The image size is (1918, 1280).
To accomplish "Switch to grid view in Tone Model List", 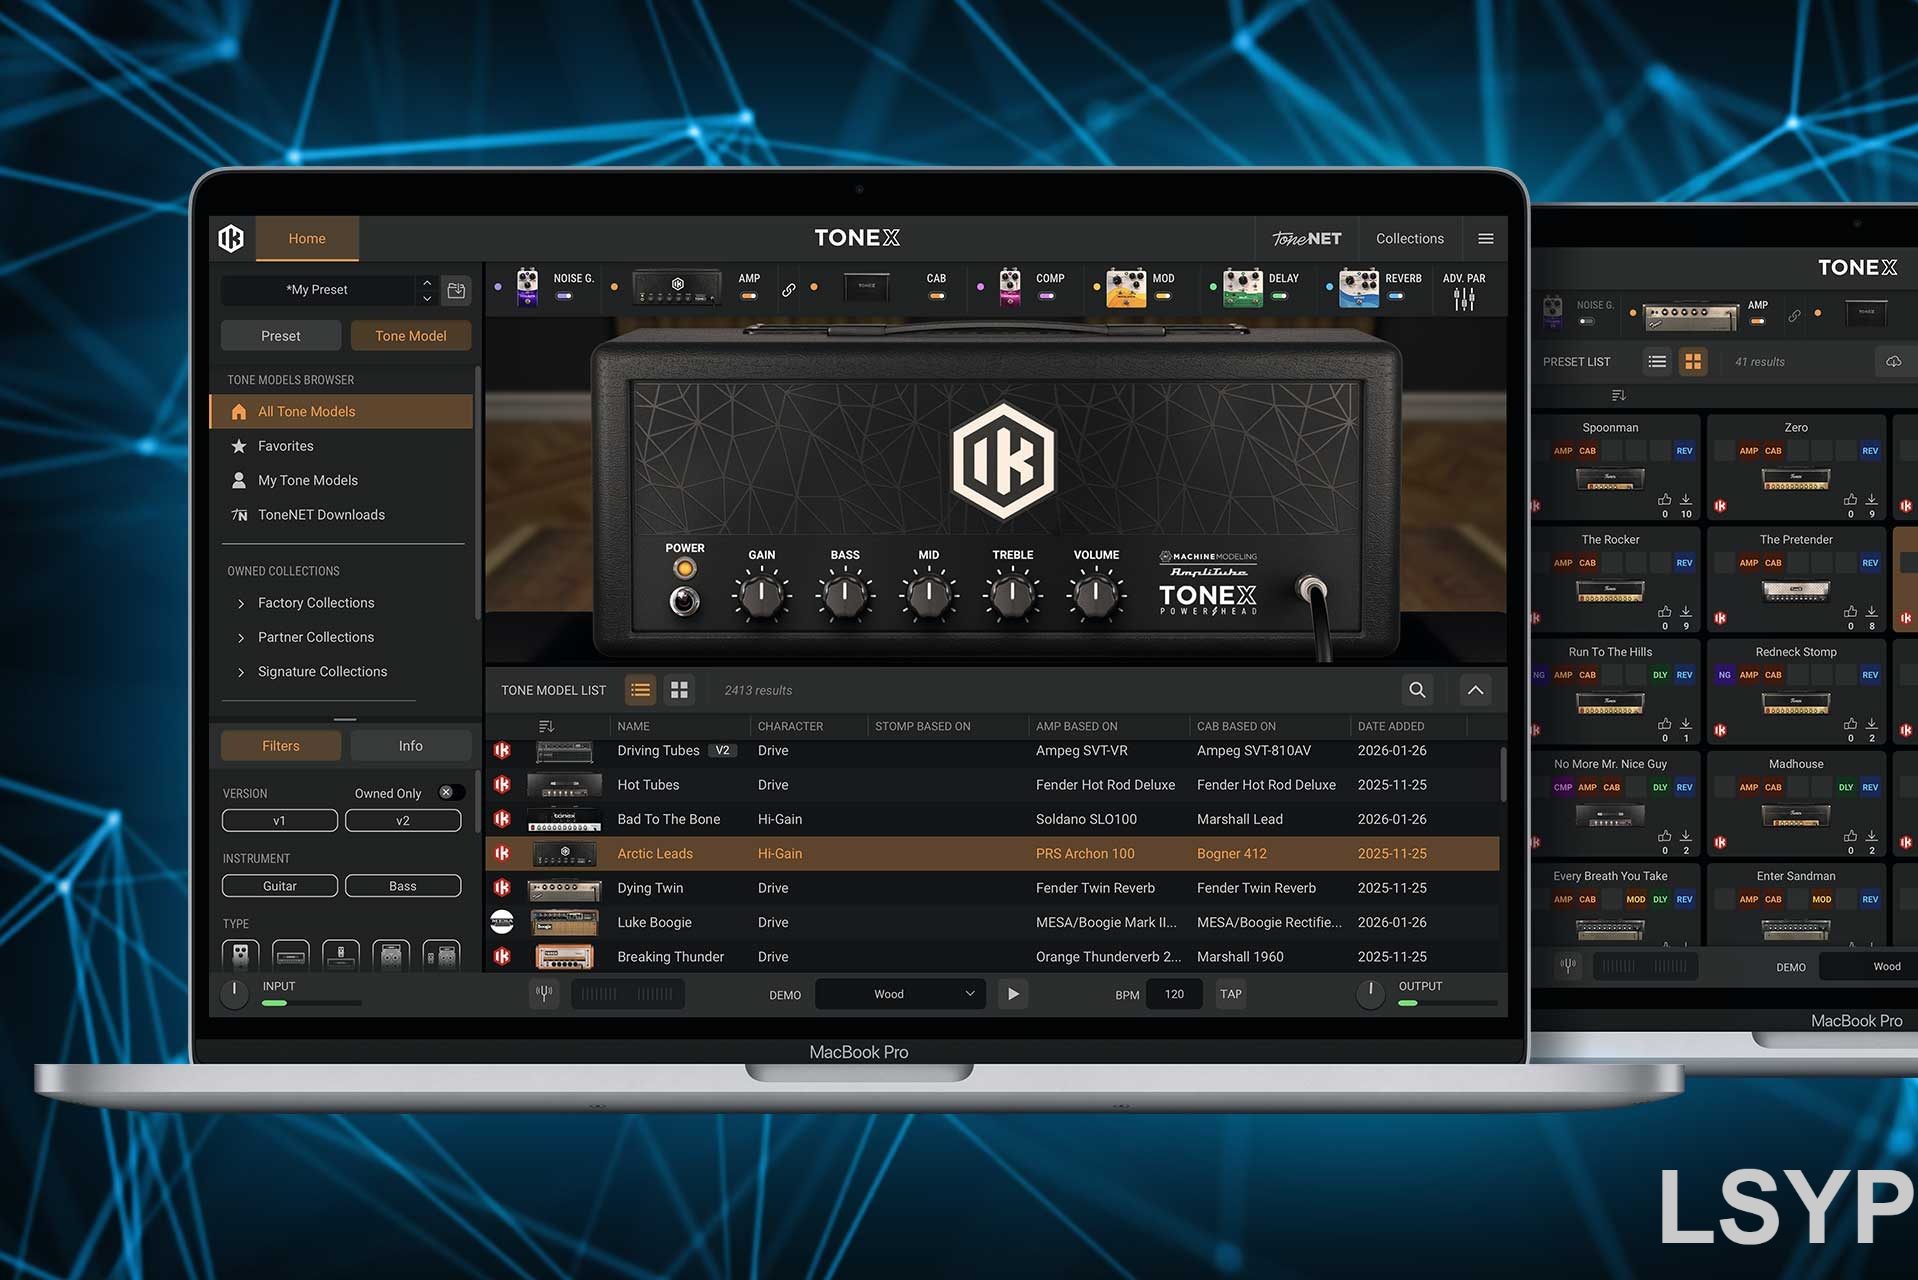I will 679,690.
